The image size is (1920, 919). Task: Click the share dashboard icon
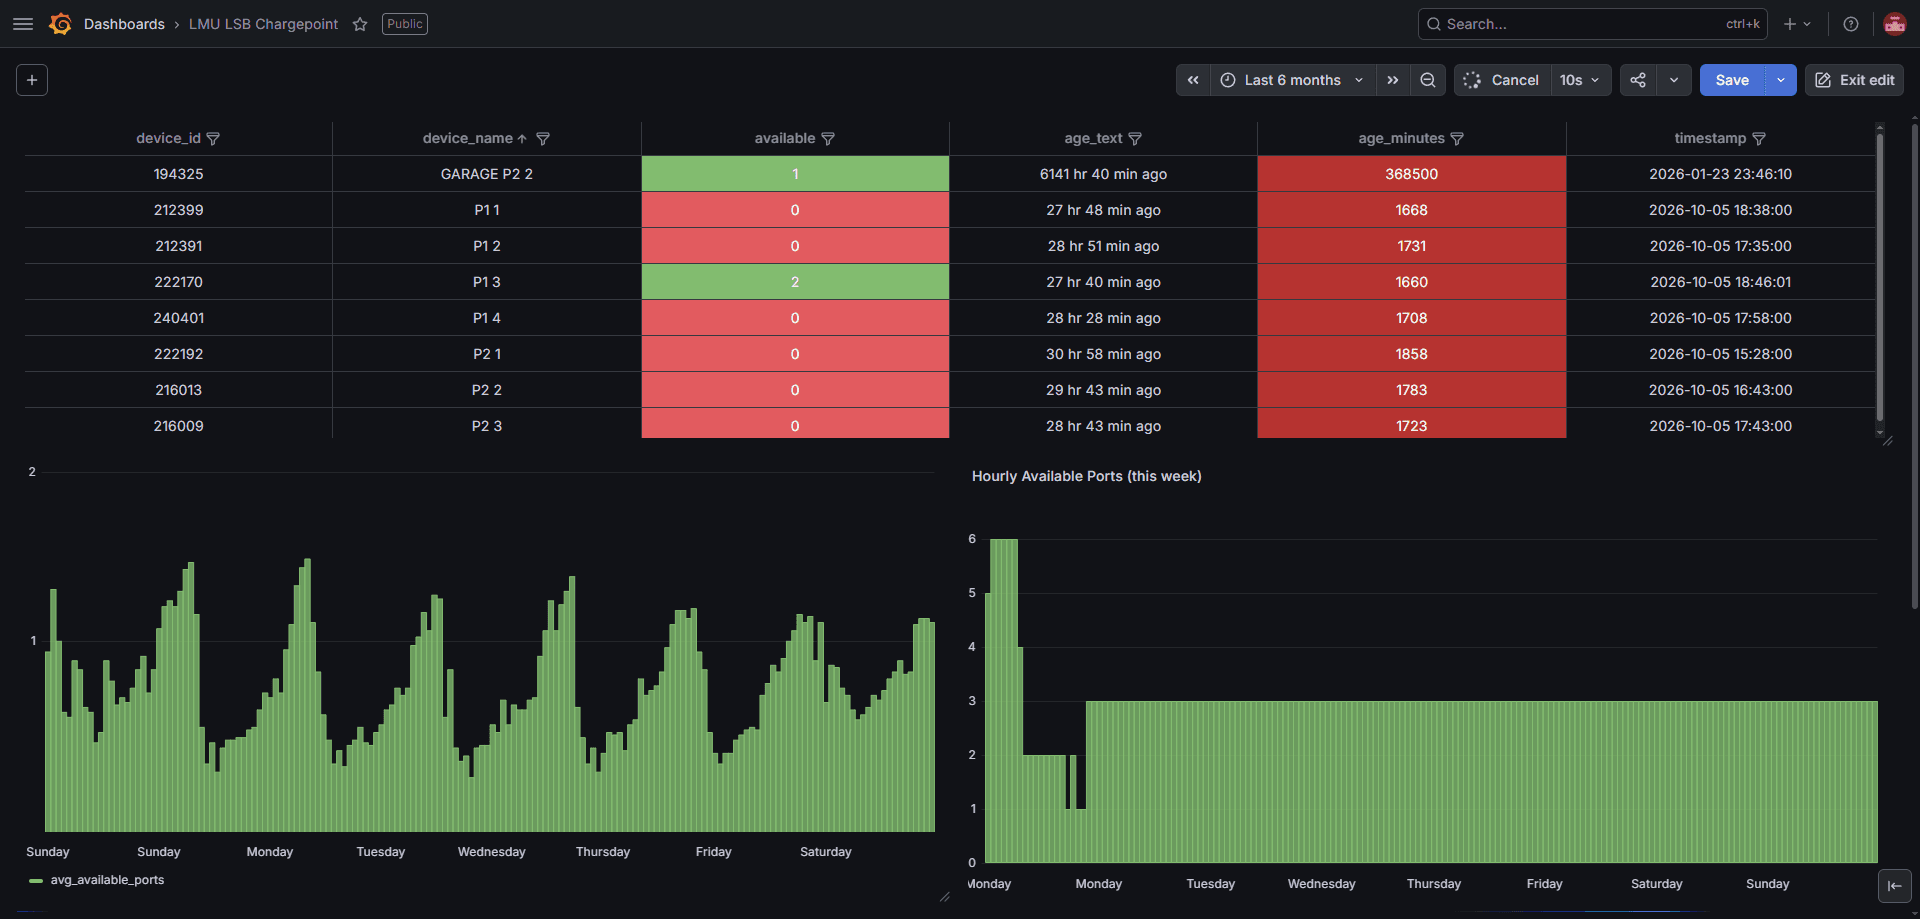pyautogui.click(x=1638, y=80)
